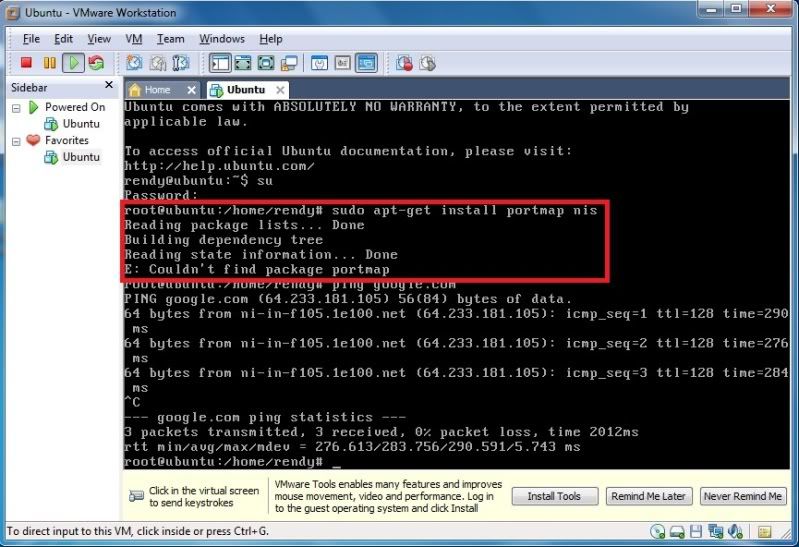This screenshot has width=799, height=547.
Task: Close the Ubuntu tab
Action: tap(280, 90)
